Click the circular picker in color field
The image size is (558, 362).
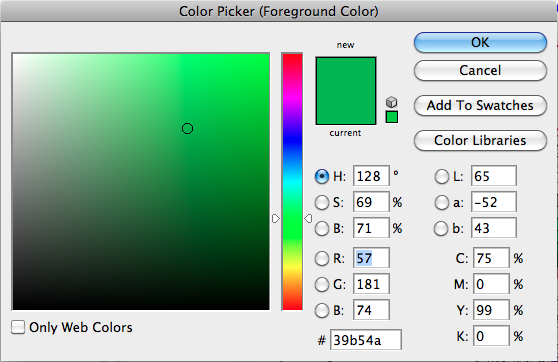pyautogui.click(x=188, y=128)
